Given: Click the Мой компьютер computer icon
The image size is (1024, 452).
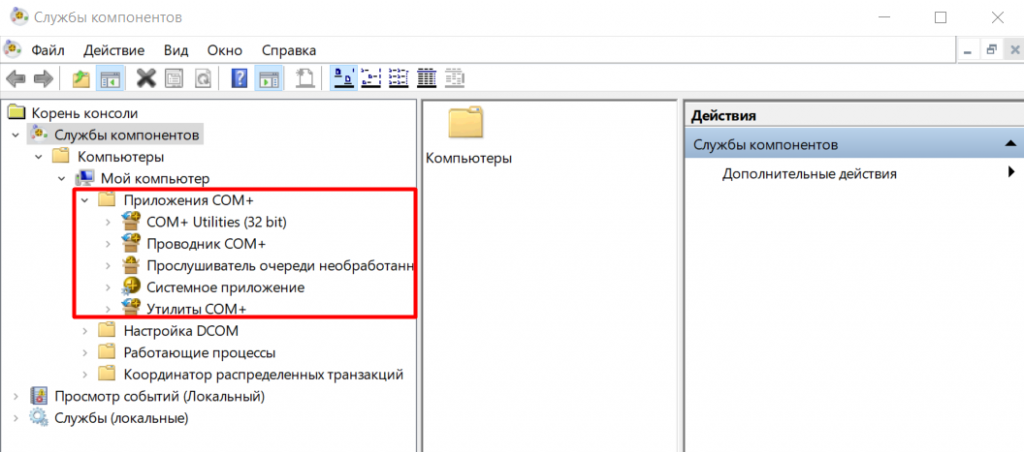Looking at the screenshot, I should pos(85,178).
